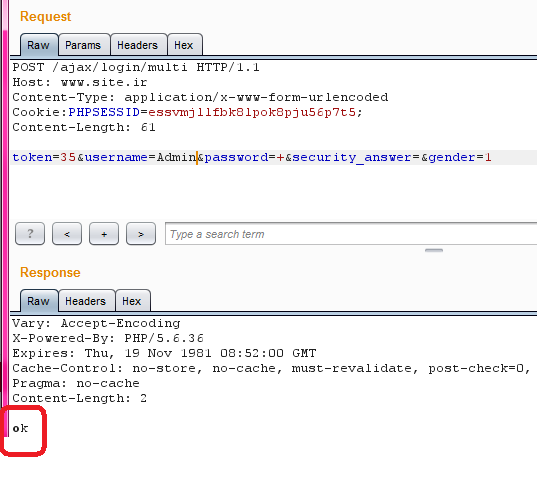Viewport: 537px width, 495px height.
Task: Open the response Hex tab
Action: (133, 301)
